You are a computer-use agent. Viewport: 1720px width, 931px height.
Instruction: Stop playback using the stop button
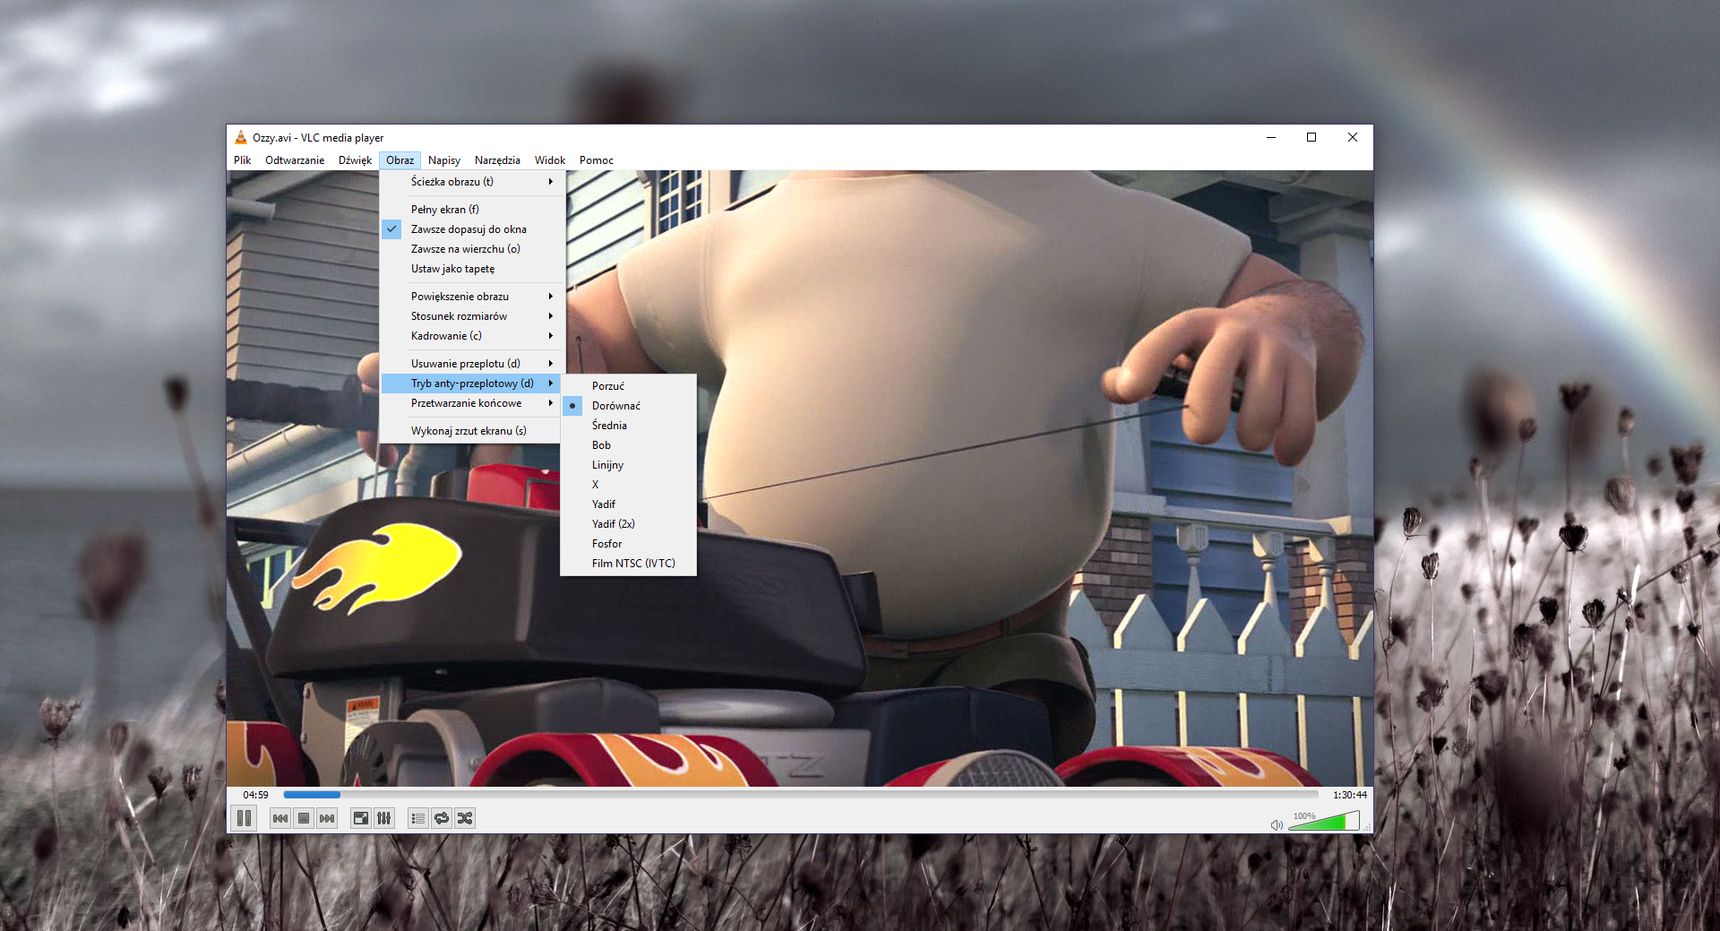(304, 818)
